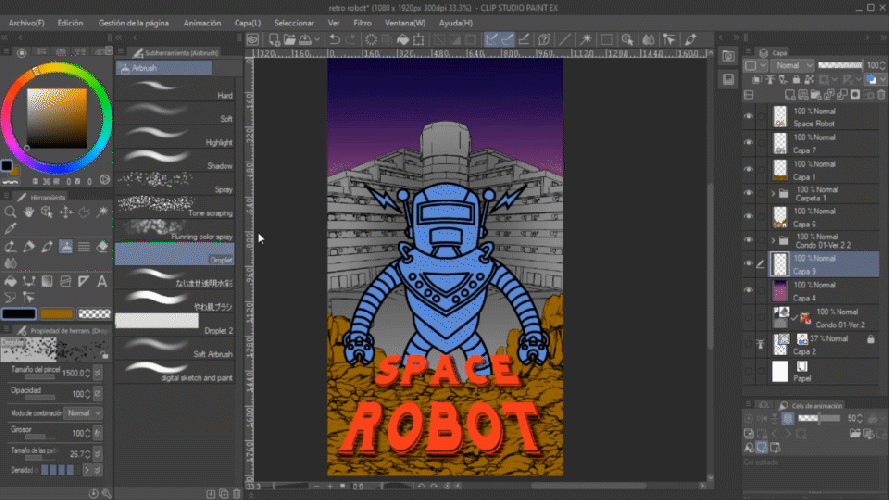Expand the Carpeta 1 folder
The image size is (889, 500).
[x=773, y=194]
